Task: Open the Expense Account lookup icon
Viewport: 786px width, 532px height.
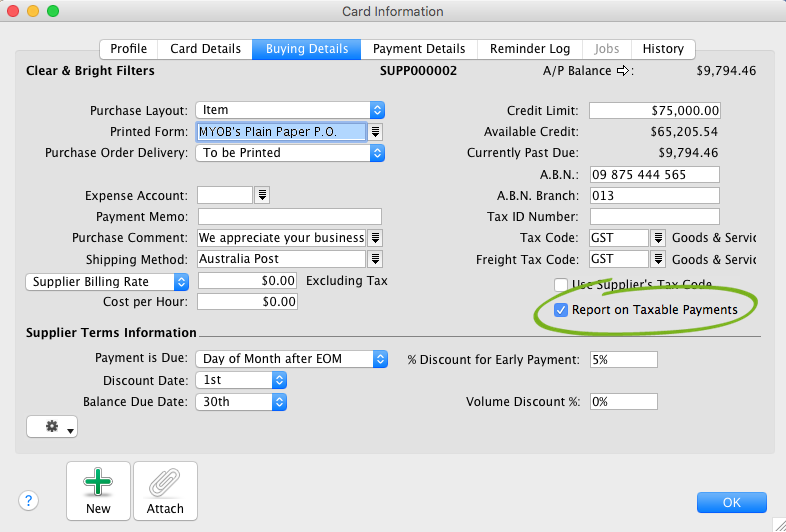Action: pos(262,195)
